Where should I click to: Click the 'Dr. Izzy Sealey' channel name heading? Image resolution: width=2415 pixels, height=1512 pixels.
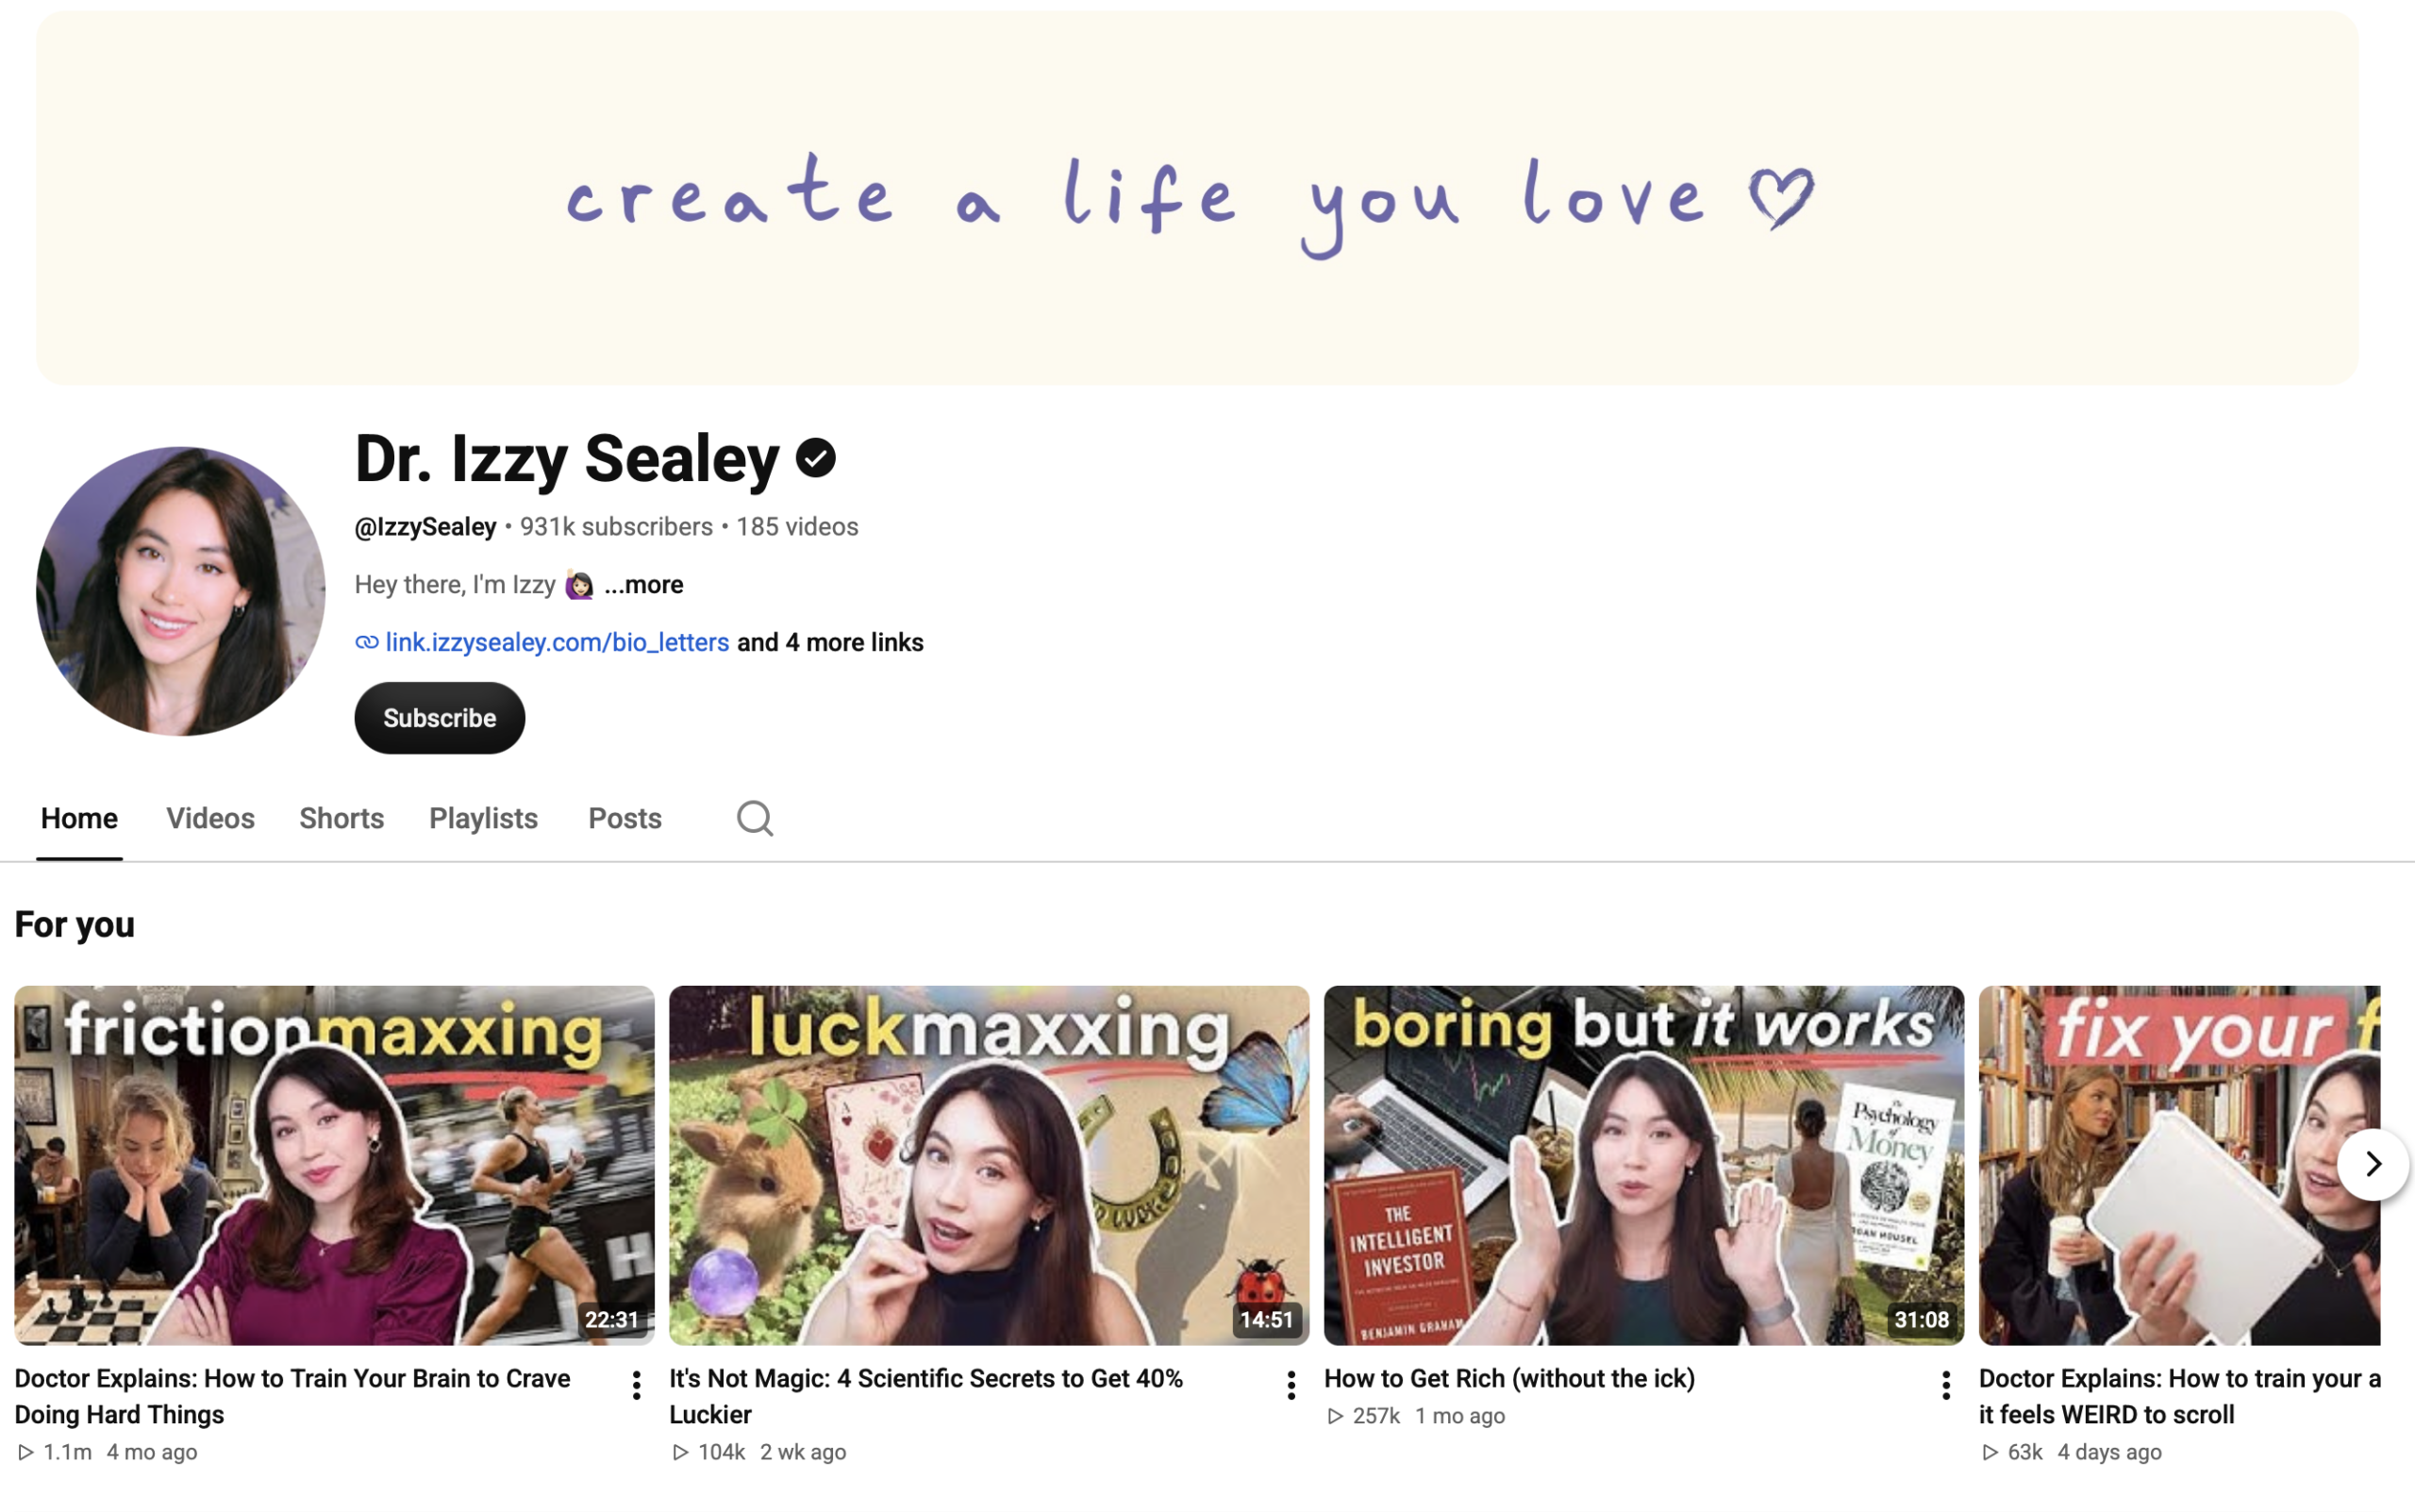[566, 458]
